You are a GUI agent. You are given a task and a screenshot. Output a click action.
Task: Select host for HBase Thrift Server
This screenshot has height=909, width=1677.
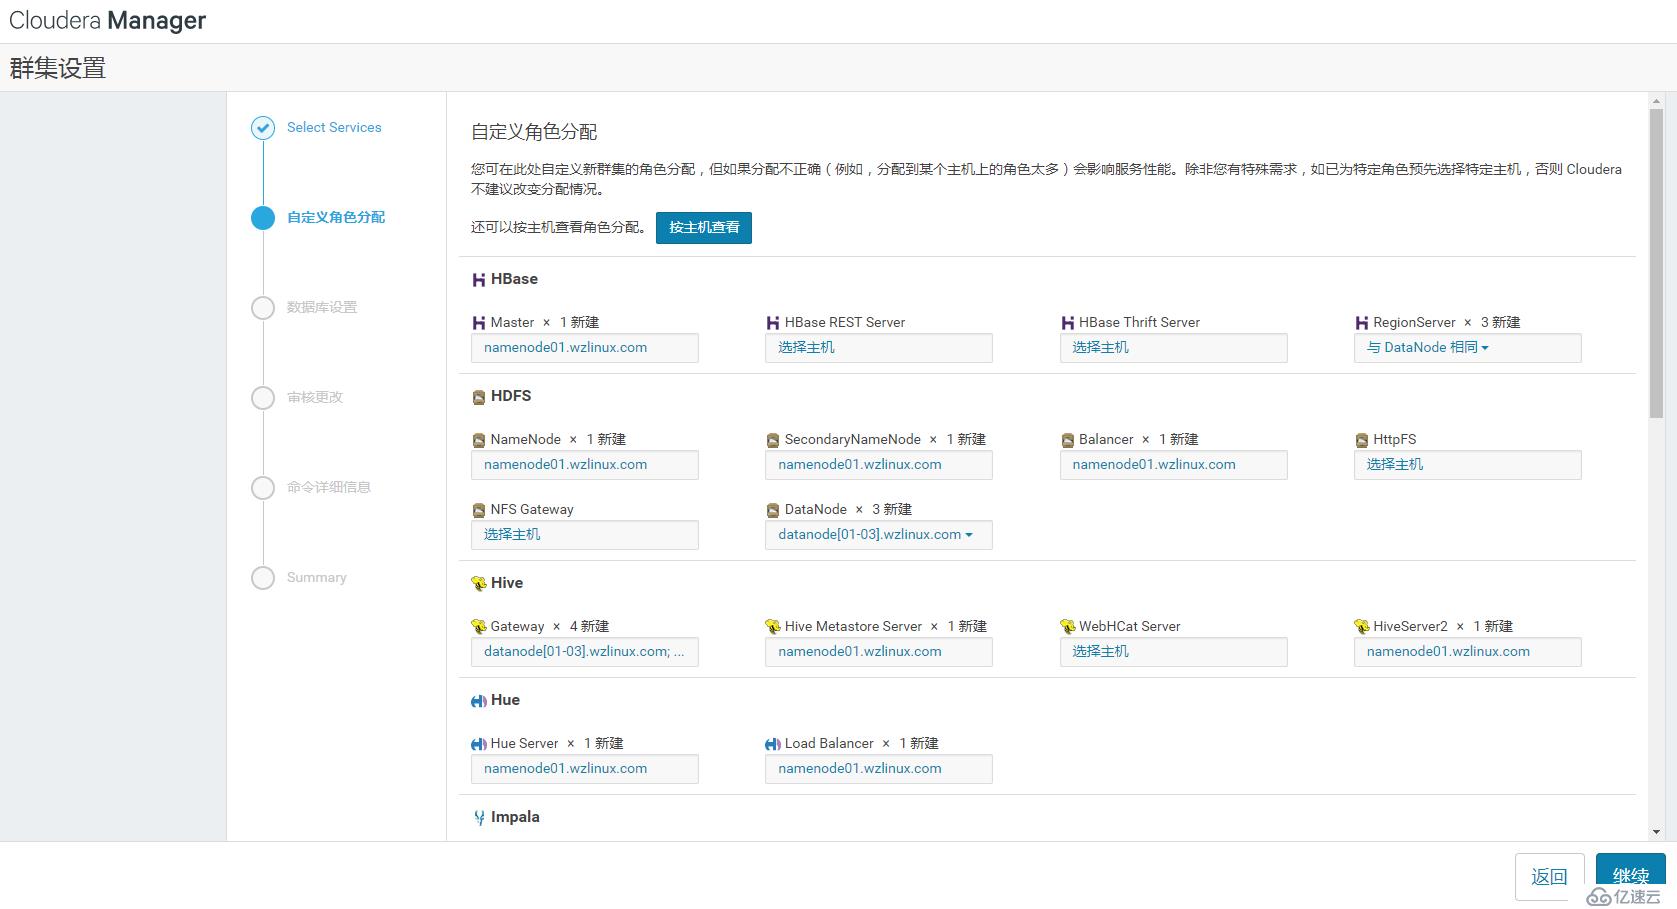[x=1173, y=348]
